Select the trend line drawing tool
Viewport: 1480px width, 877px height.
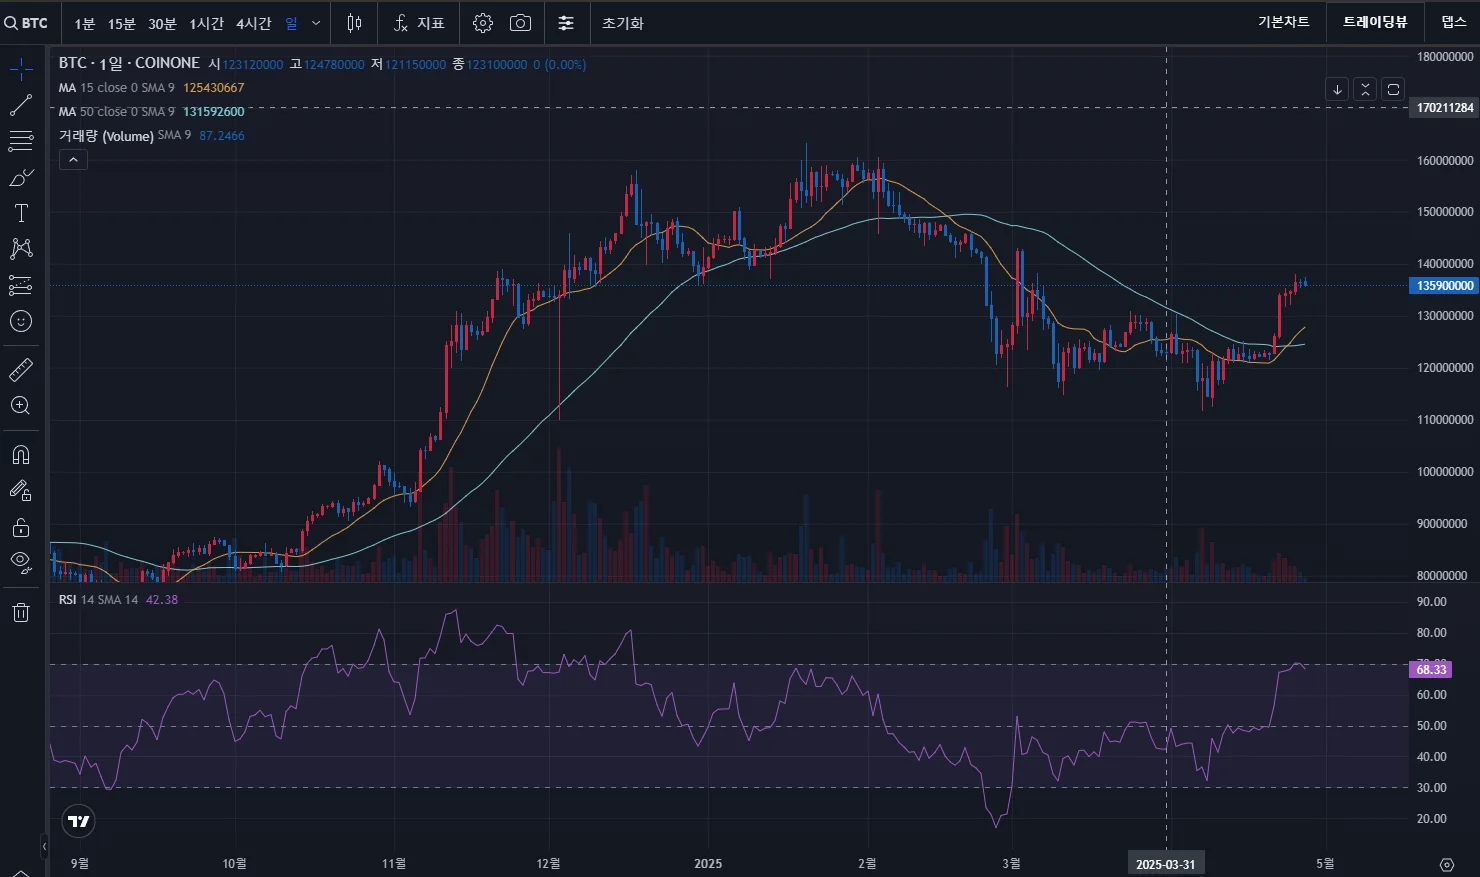(x=21, y=105)
